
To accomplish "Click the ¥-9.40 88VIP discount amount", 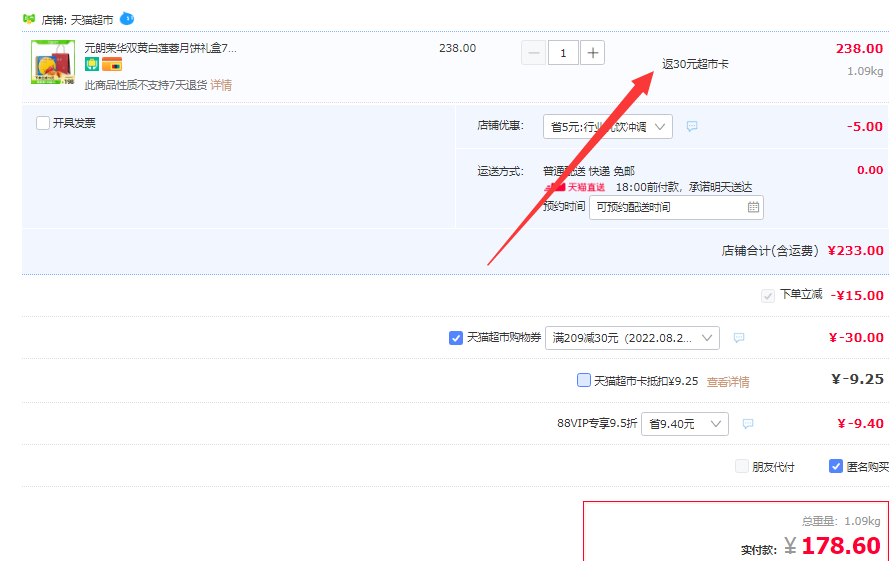I will pos(861,424).
